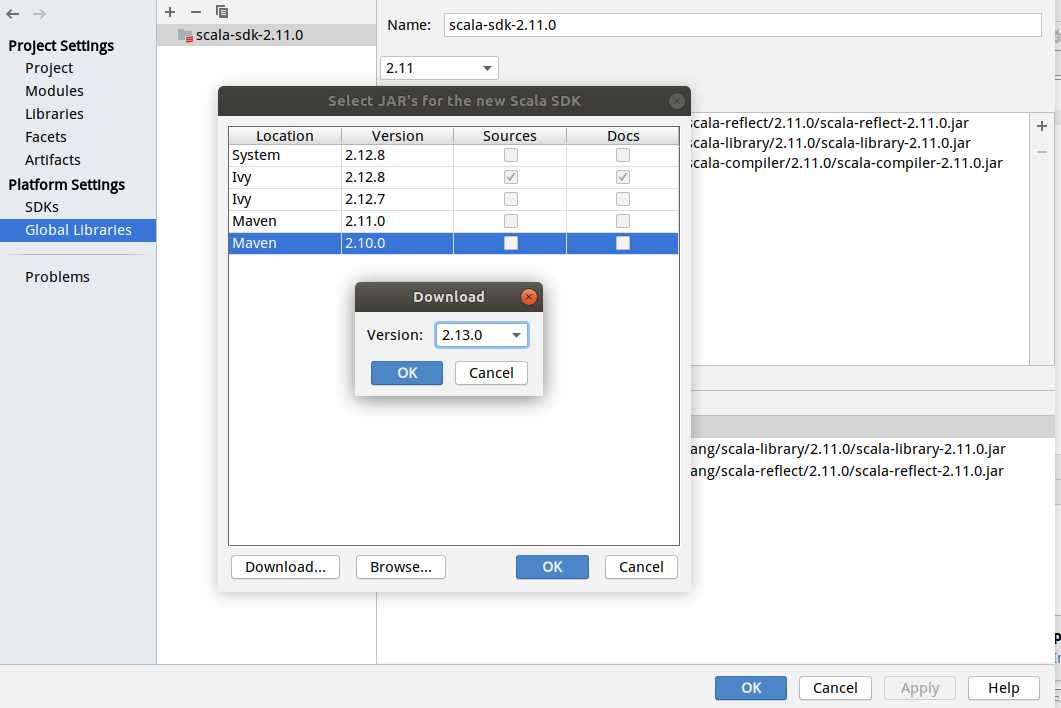Select the Maven 2.10.0 row
Screen dimensions: 1061x708
click(x=453, y=244)
